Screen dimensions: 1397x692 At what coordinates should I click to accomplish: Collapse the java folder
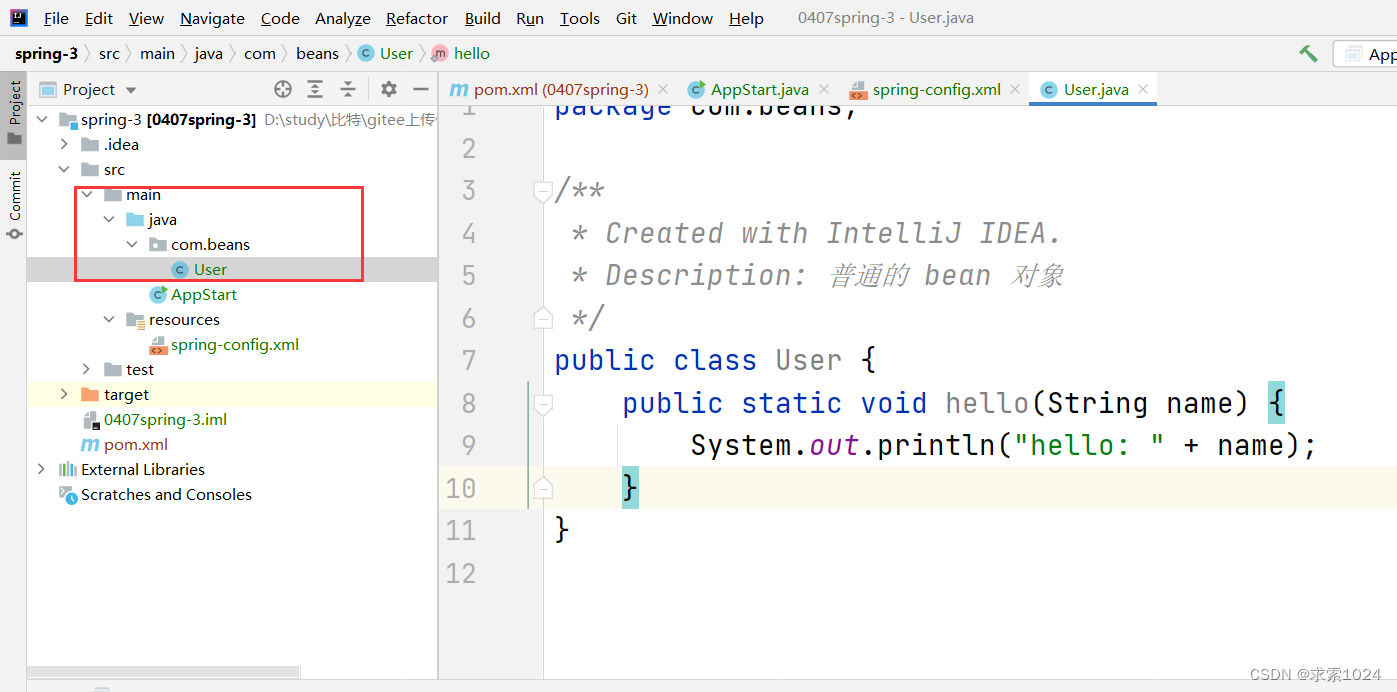[x=109, y=219]
